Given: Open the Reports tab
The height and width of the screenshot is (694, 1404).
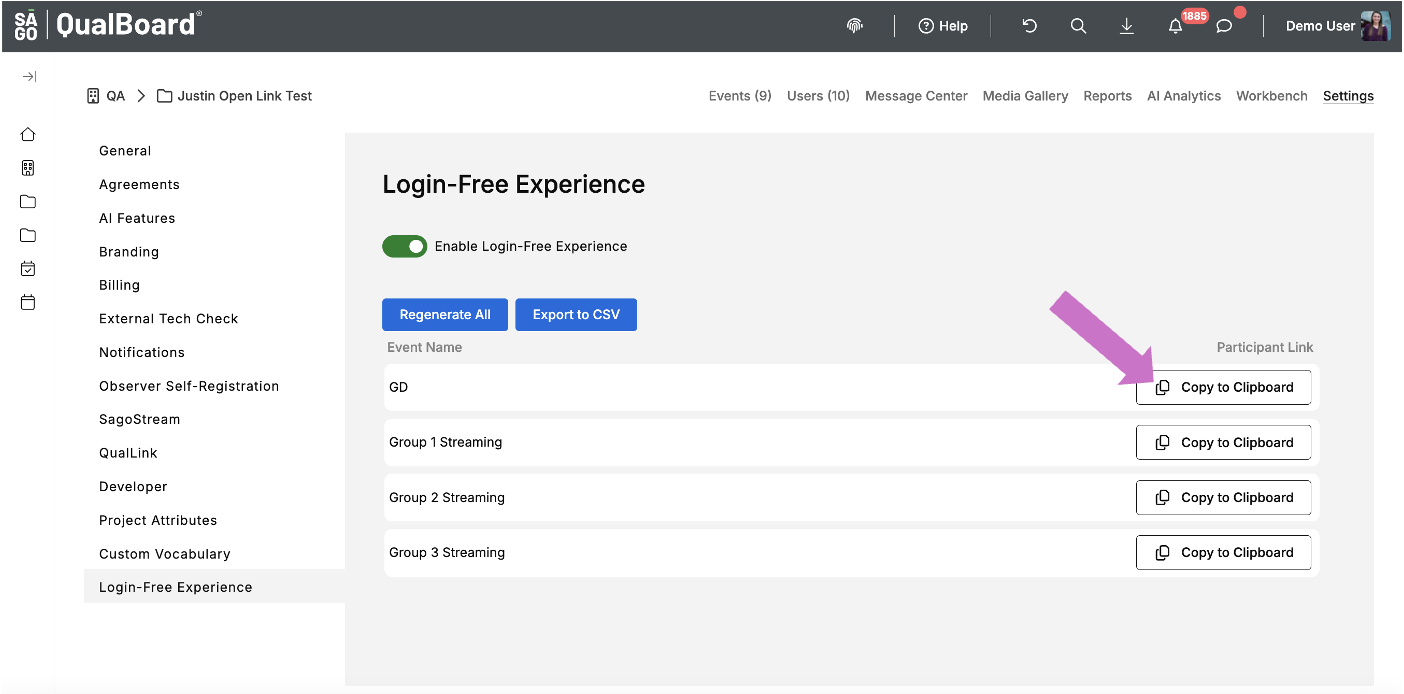Looking at the screenshot, I should point(1107,96).
